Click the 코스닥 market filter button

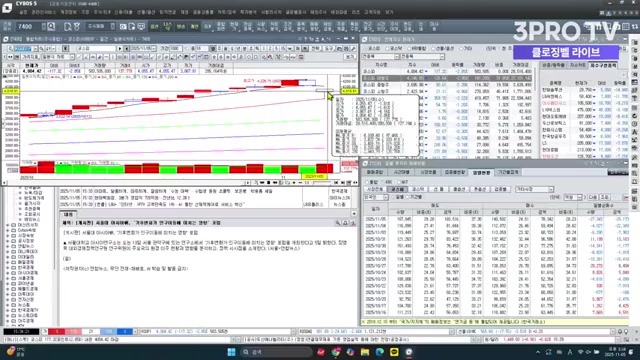coord(418,189)
